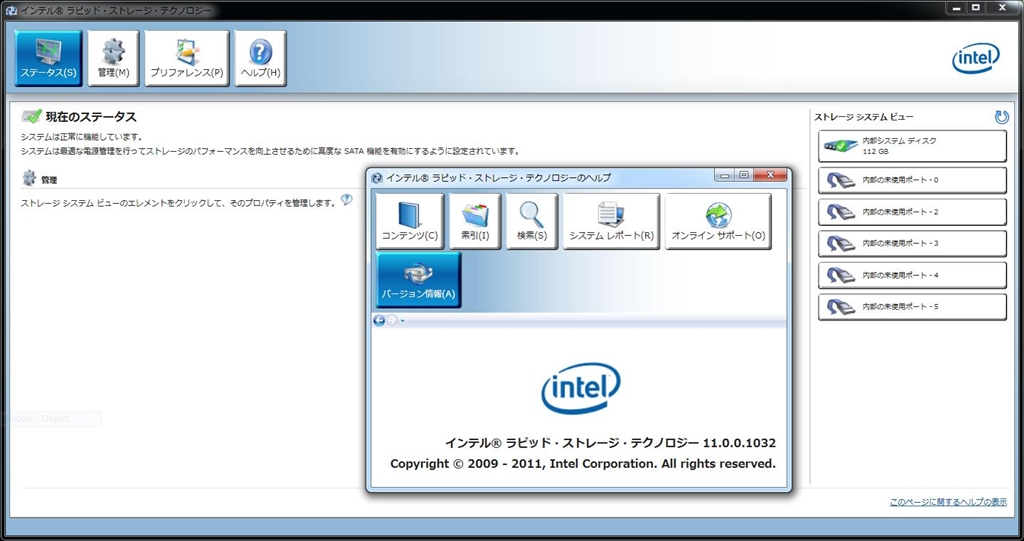Viewport: 1024px width, 541px height.
Task: Click the Copyright 2009 - 2011 Intel text
Action: coord(583,463)
